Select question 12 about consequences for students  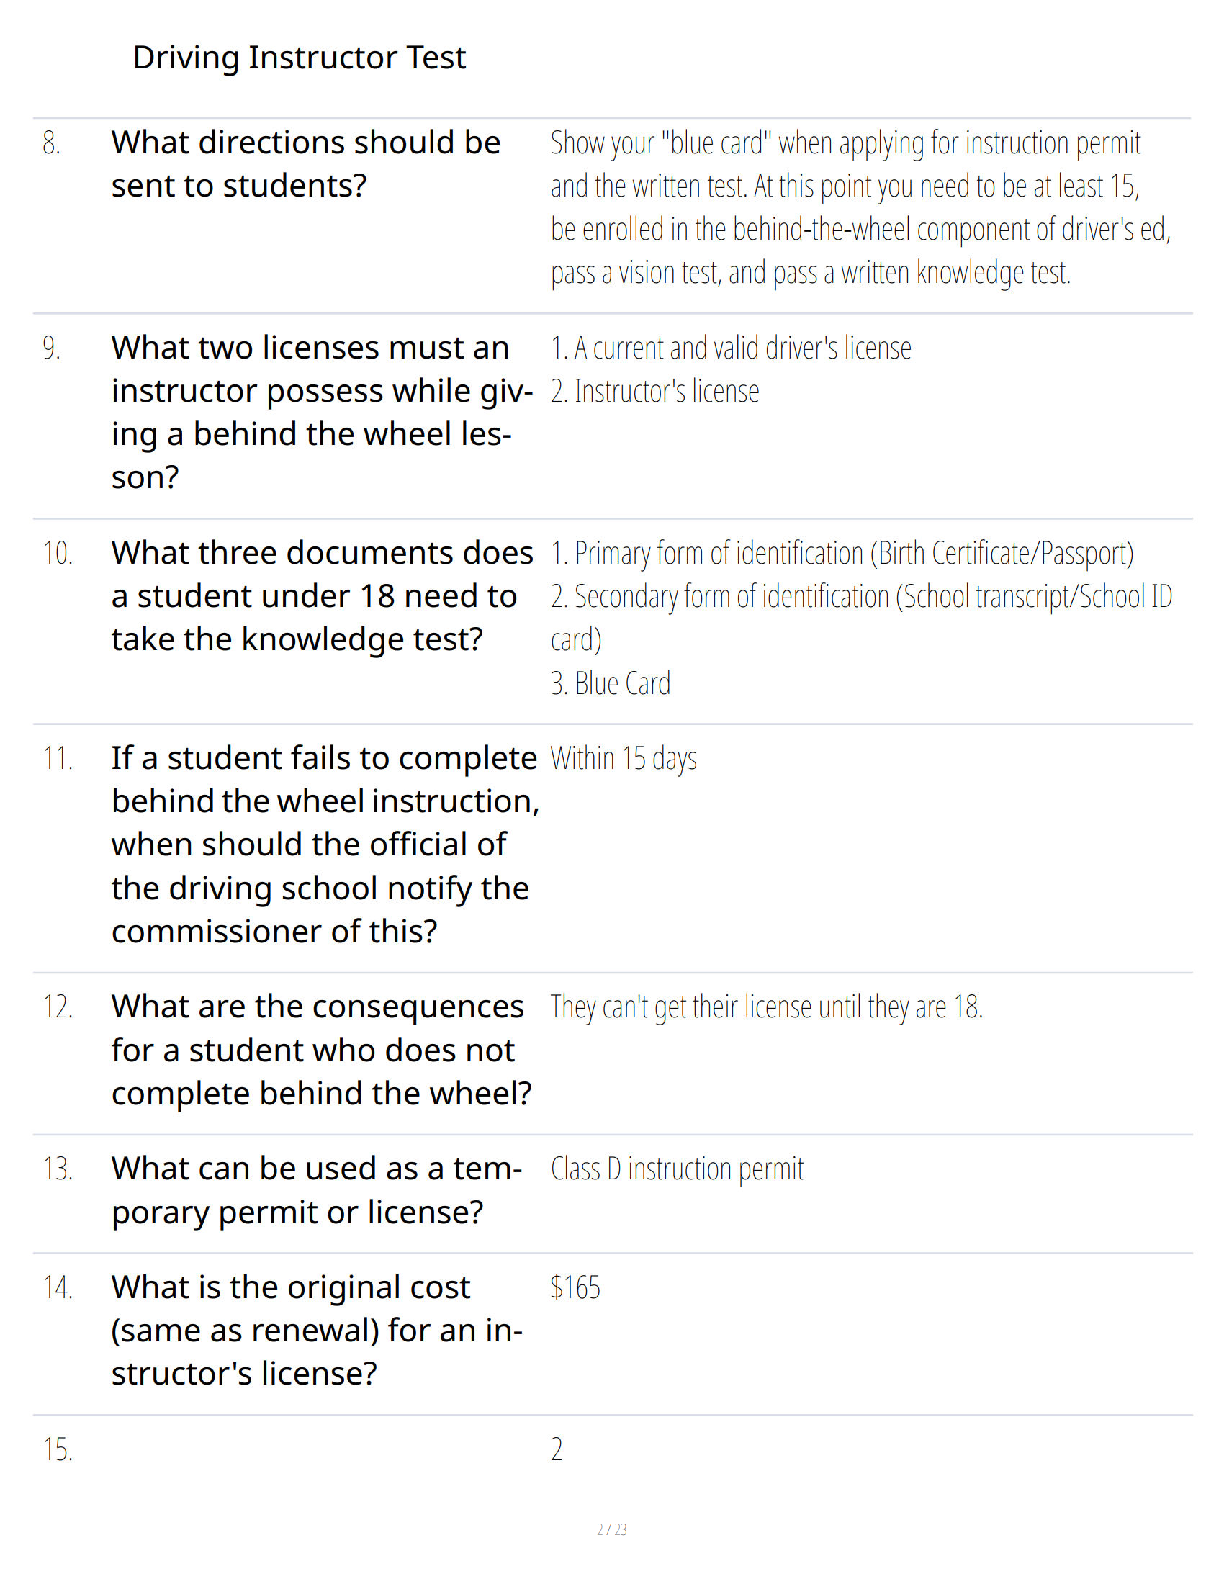pyautogui.click(x=321, y=1050)
